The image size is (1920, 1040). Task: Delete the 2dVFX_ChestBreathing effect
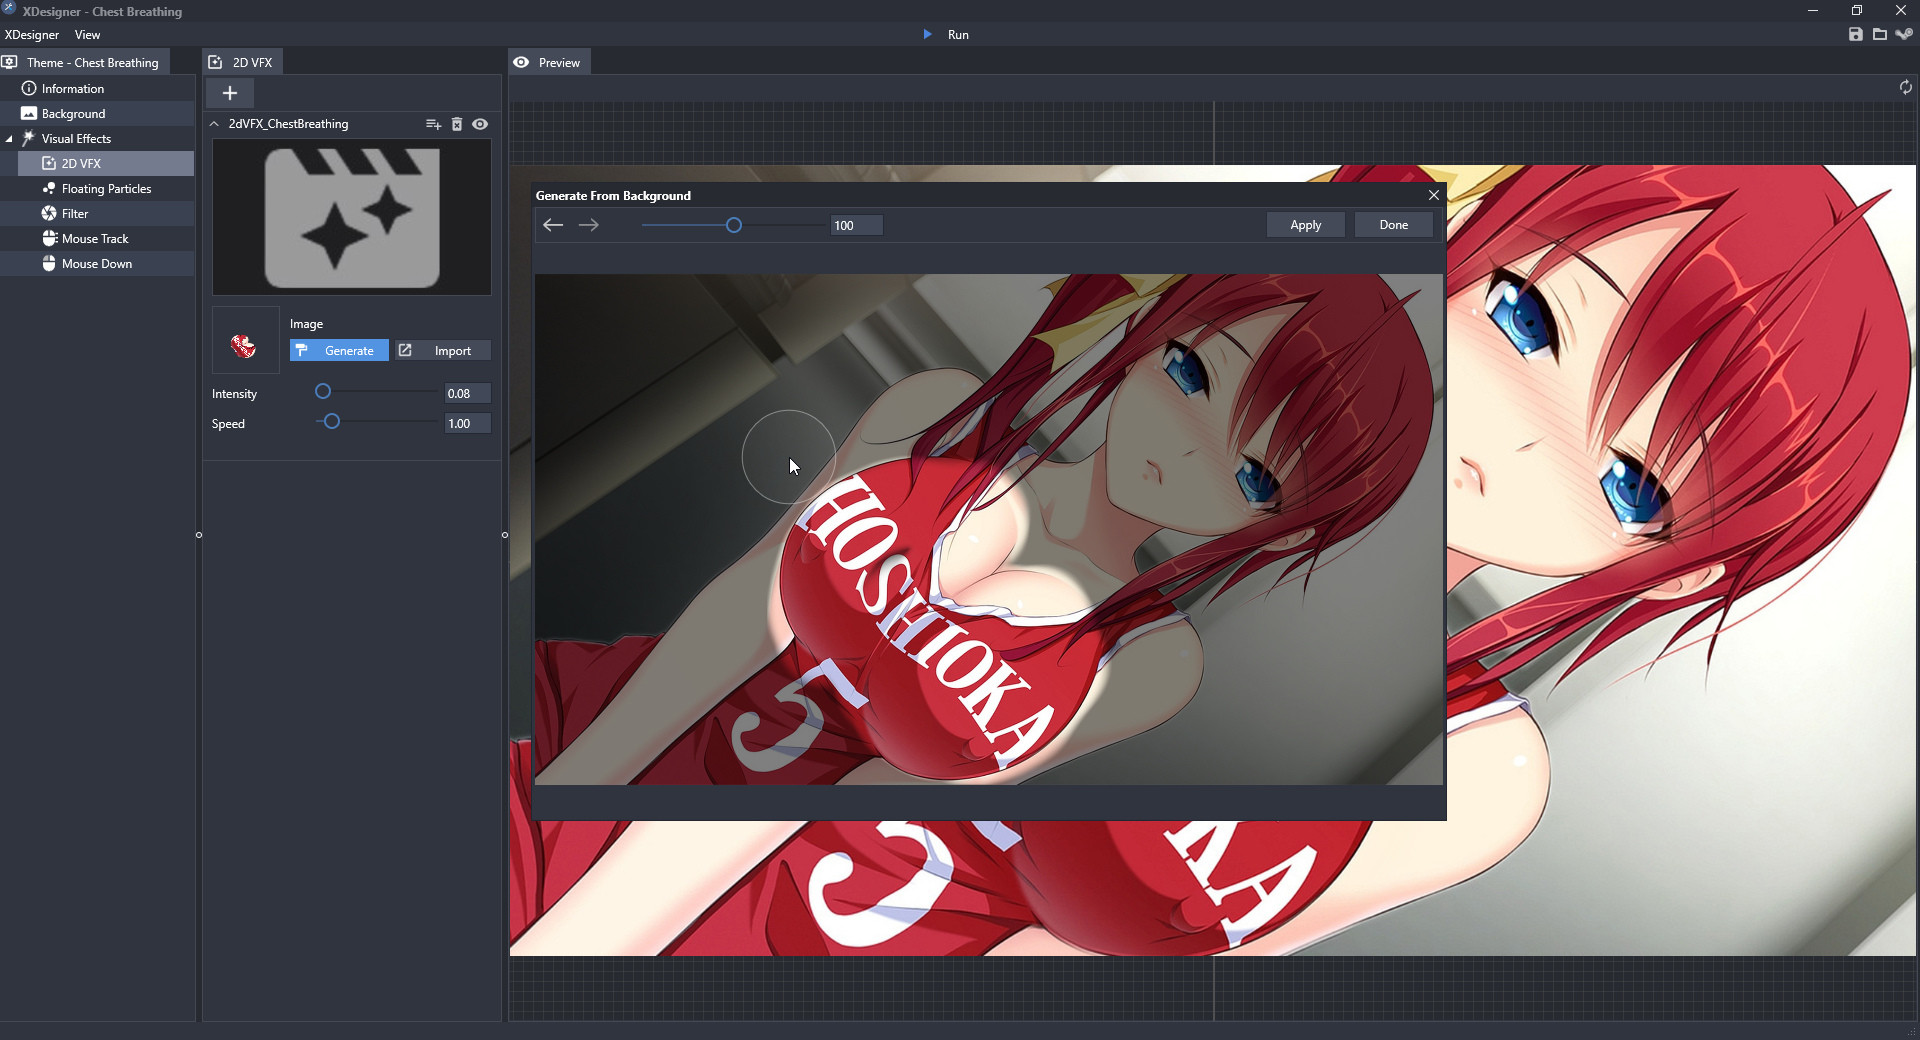click(457, 124)
